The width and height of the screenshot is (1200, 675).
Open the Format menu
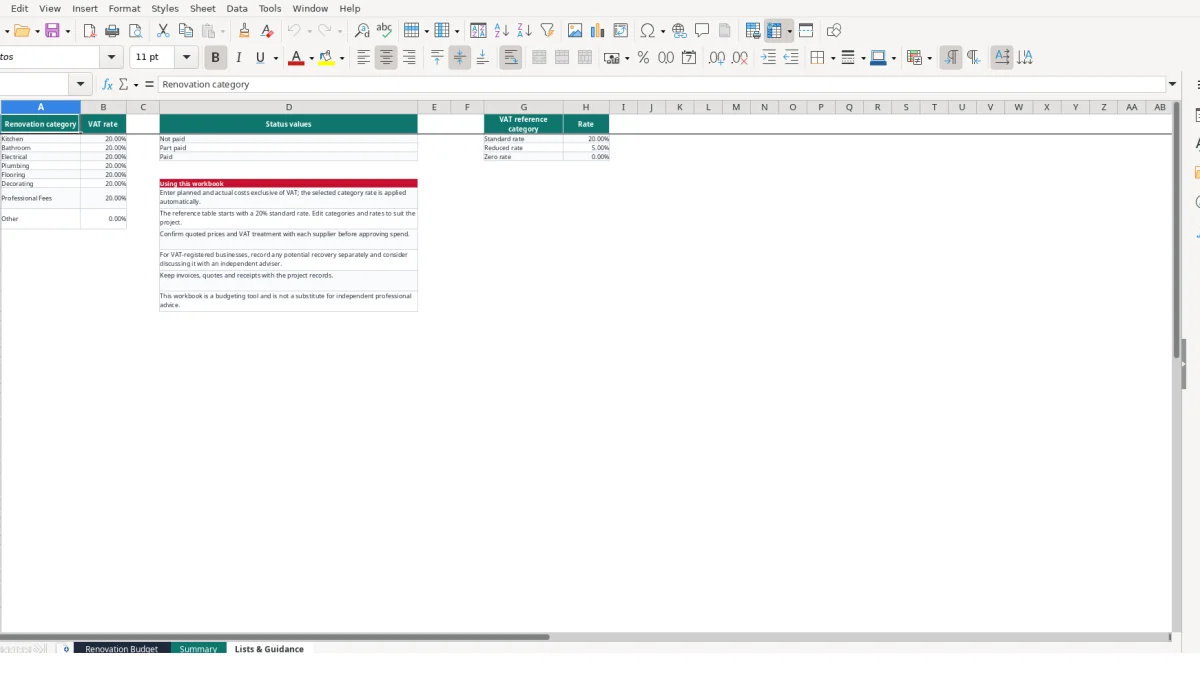(x=125, y=8)
